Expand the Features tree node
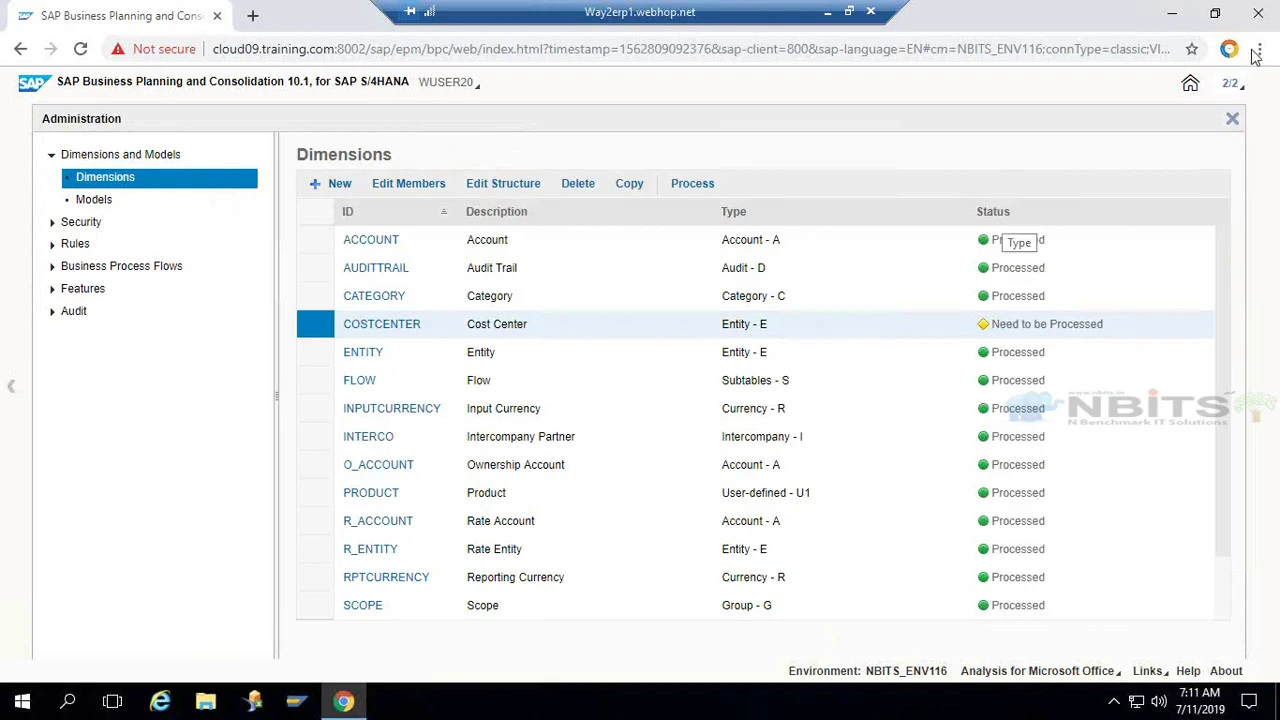Image resolution: width=1280 pixels, height=720 pixels. (52, 289)
